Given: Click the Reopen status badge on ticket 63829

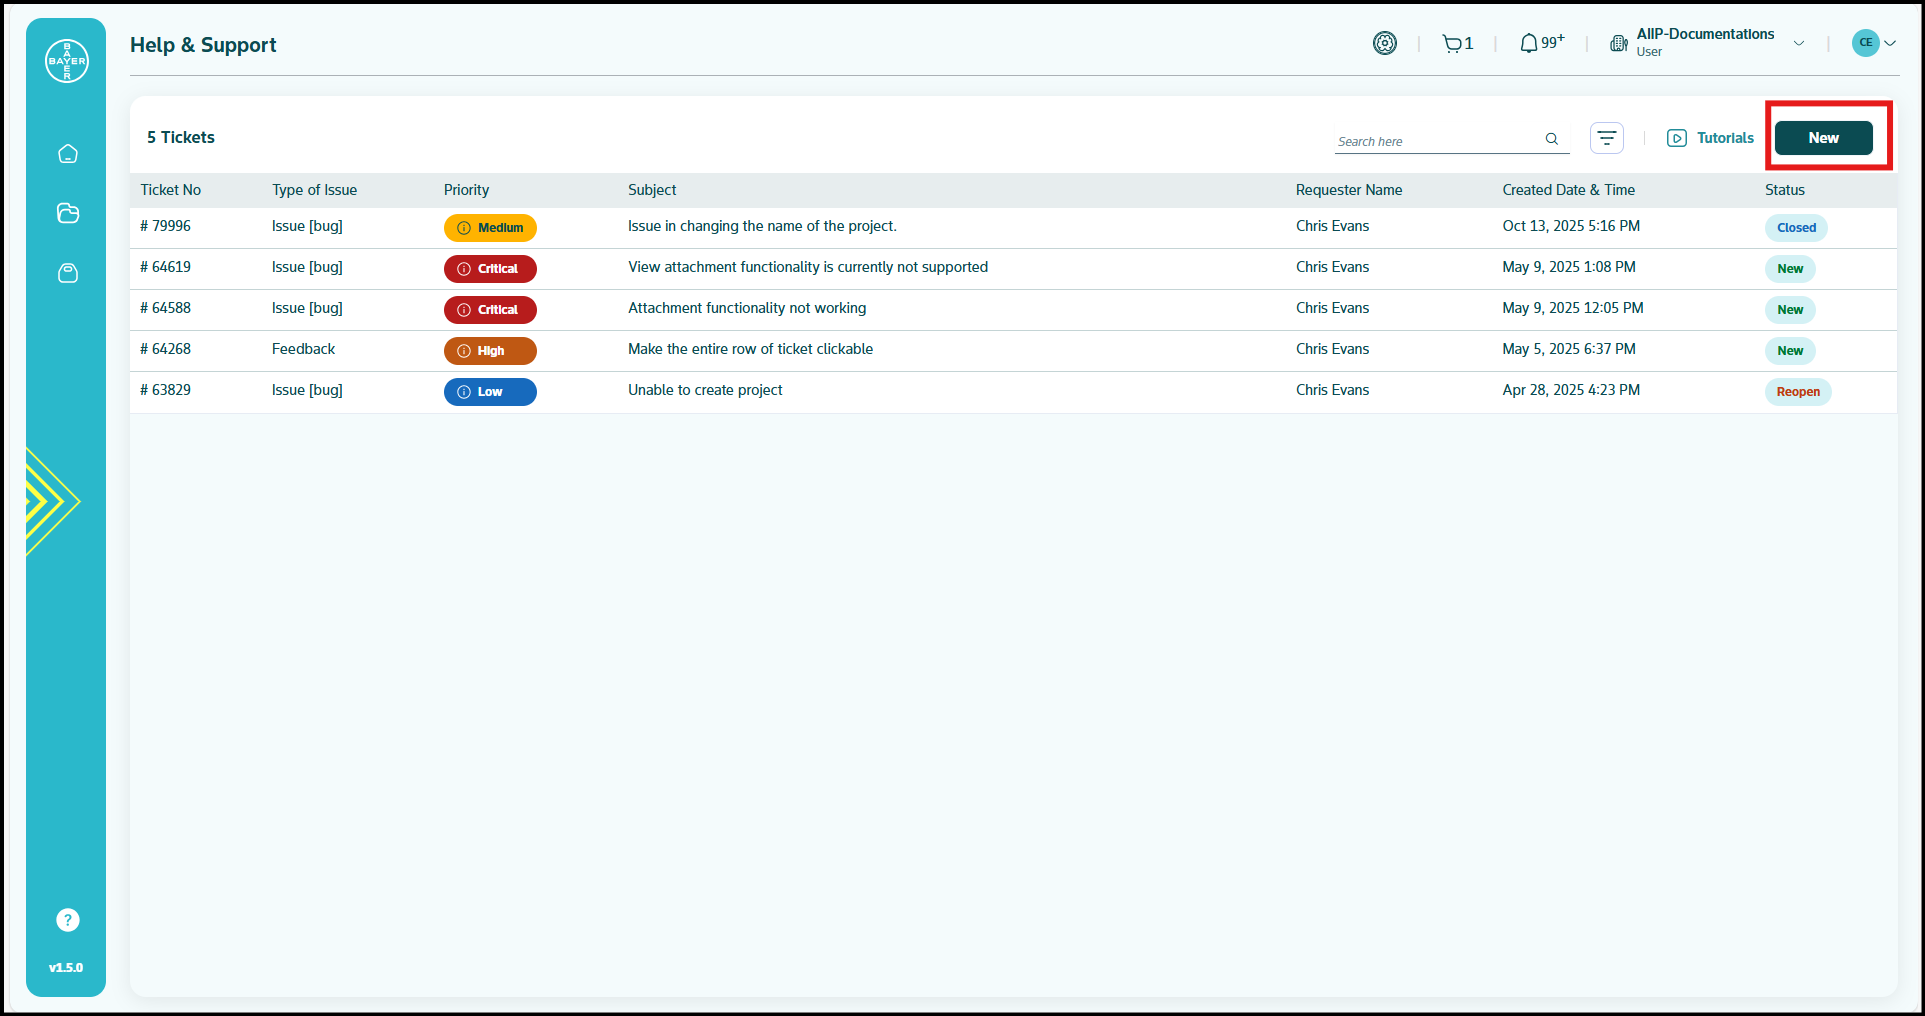Looking at the screenshot, I should coord(1798,392).
